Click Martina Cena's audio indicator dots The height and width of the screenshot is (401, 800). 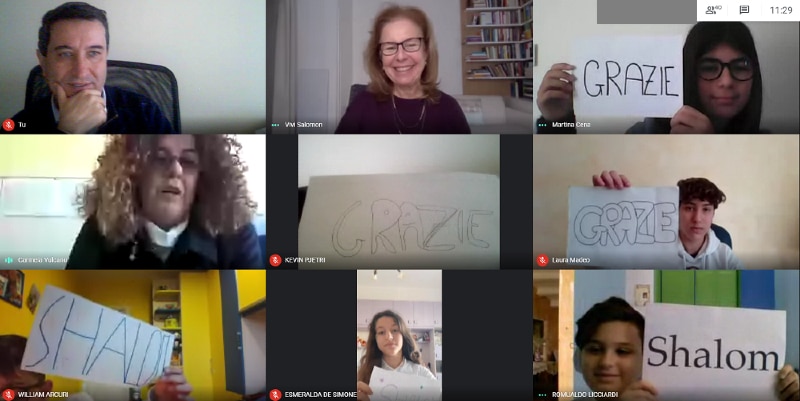tap(542, 124)
